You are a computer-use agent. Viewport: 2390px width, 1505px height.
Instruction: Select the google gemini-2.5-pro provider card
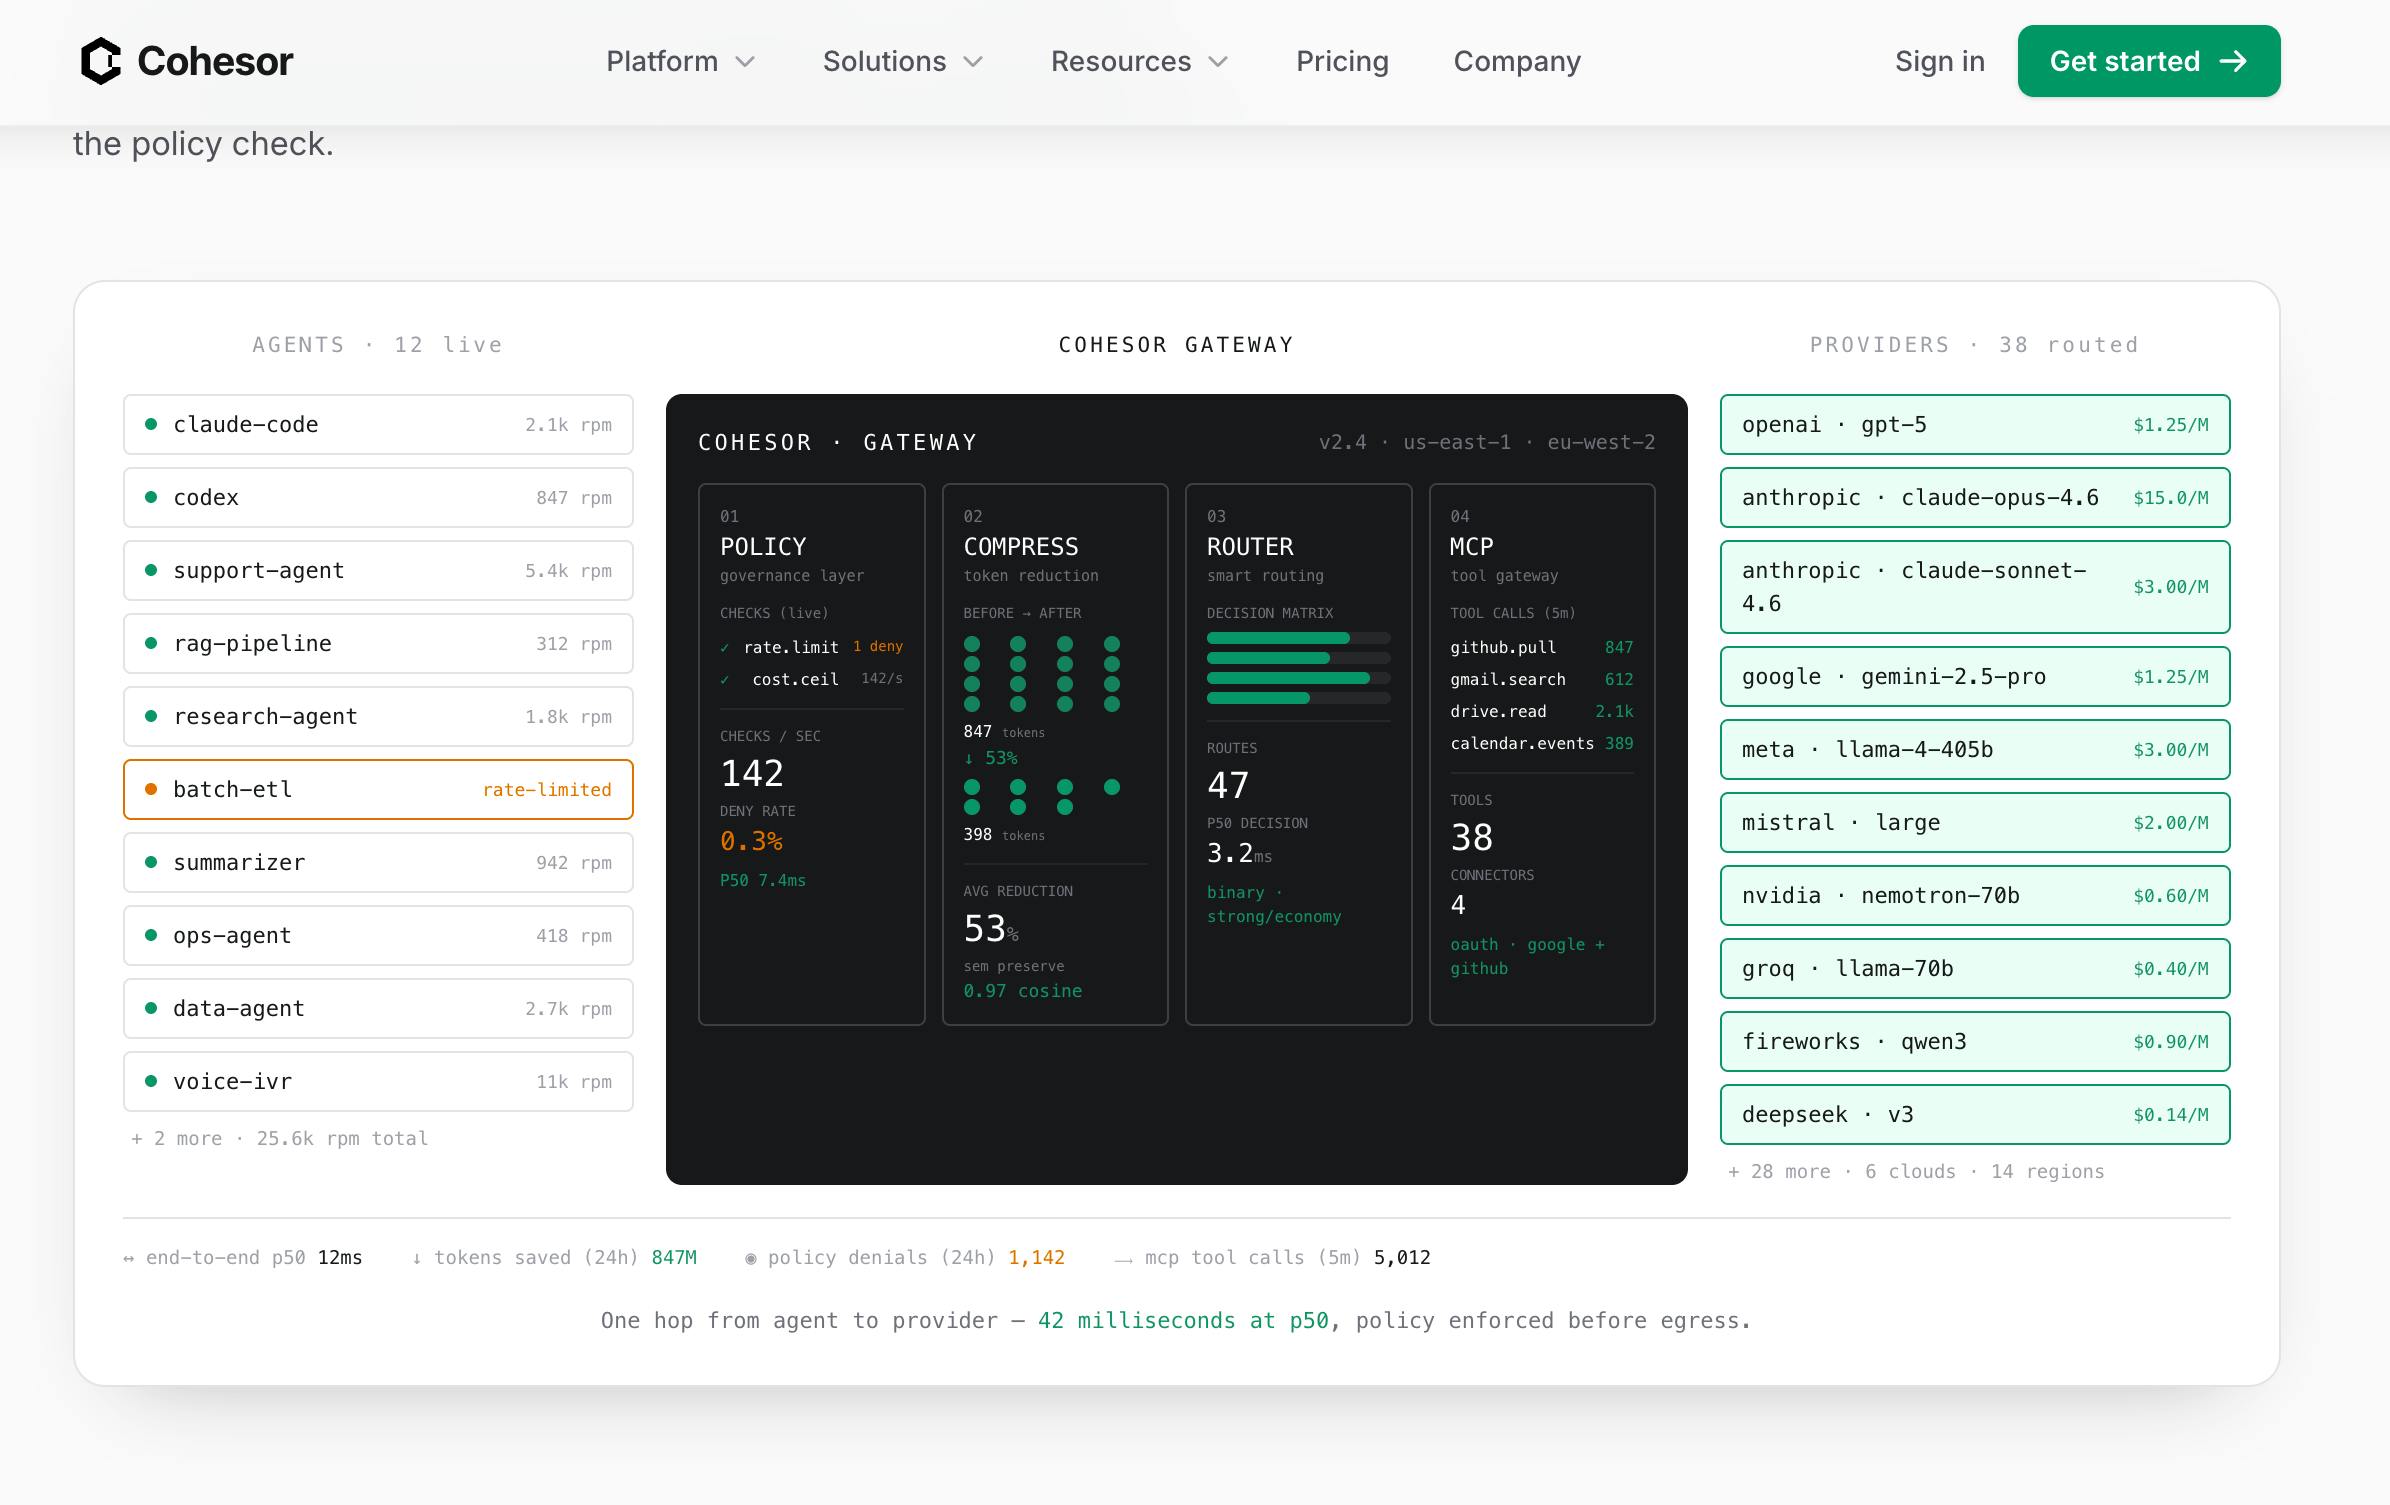point(1975,676)
